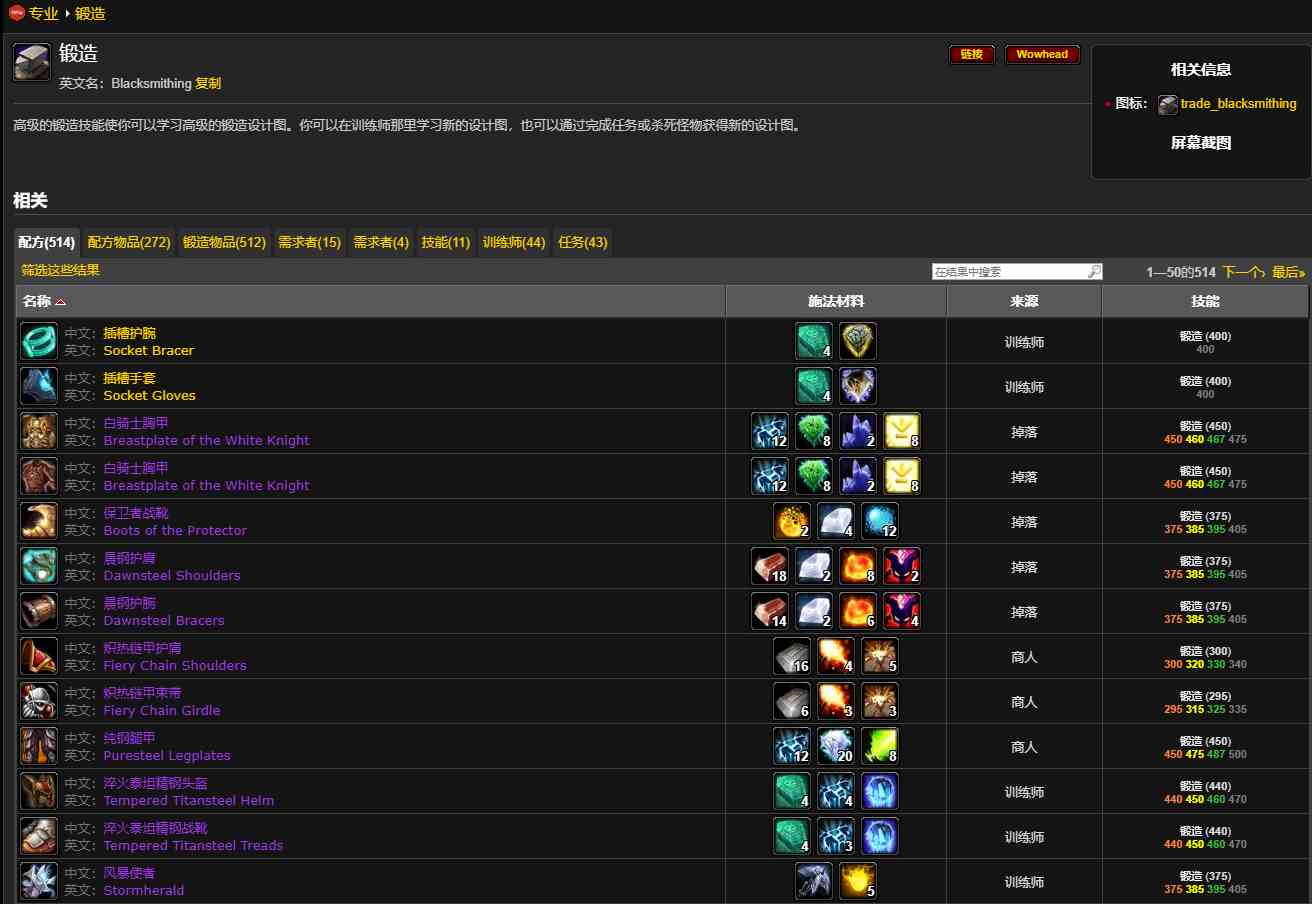Click the Puresteel Legplates recipe icon

point(39,746)
